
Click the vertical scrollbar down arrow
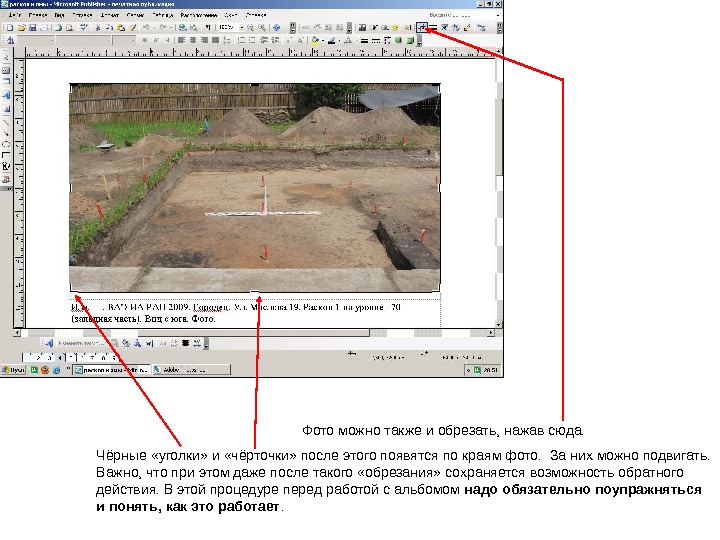(x=499, y=324)
